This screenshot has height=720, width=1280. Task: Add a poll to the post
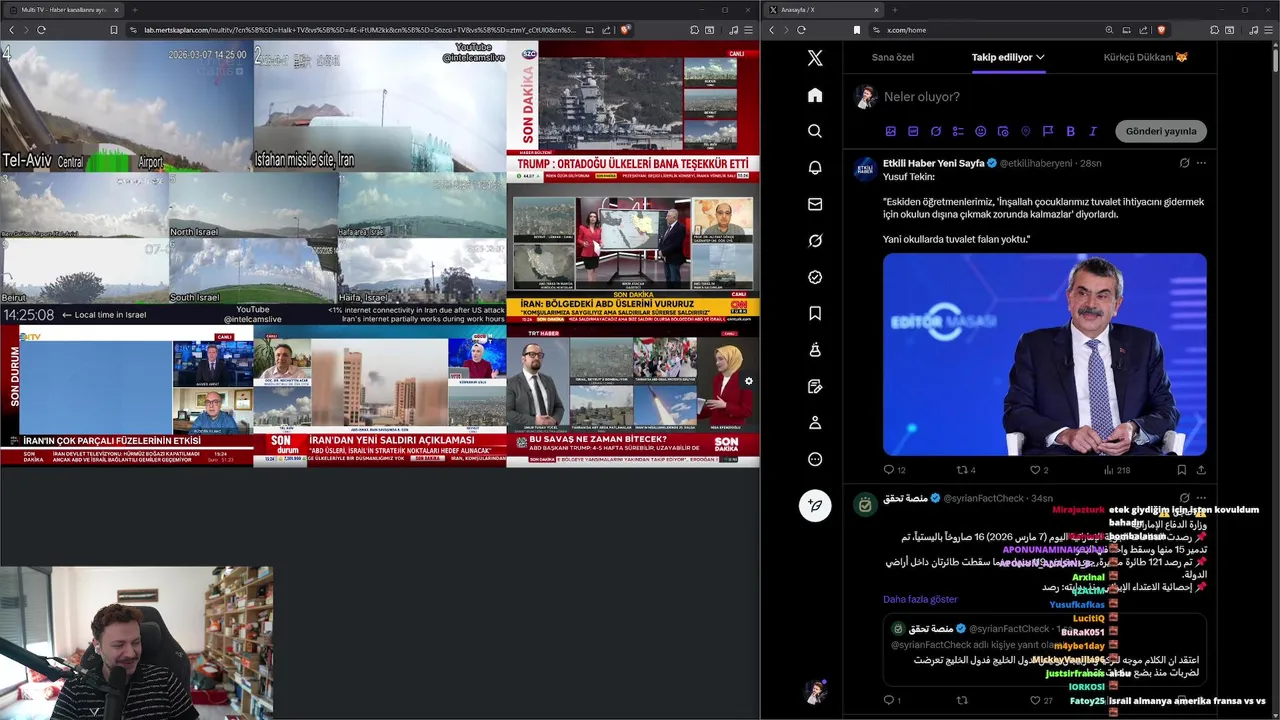958,131
